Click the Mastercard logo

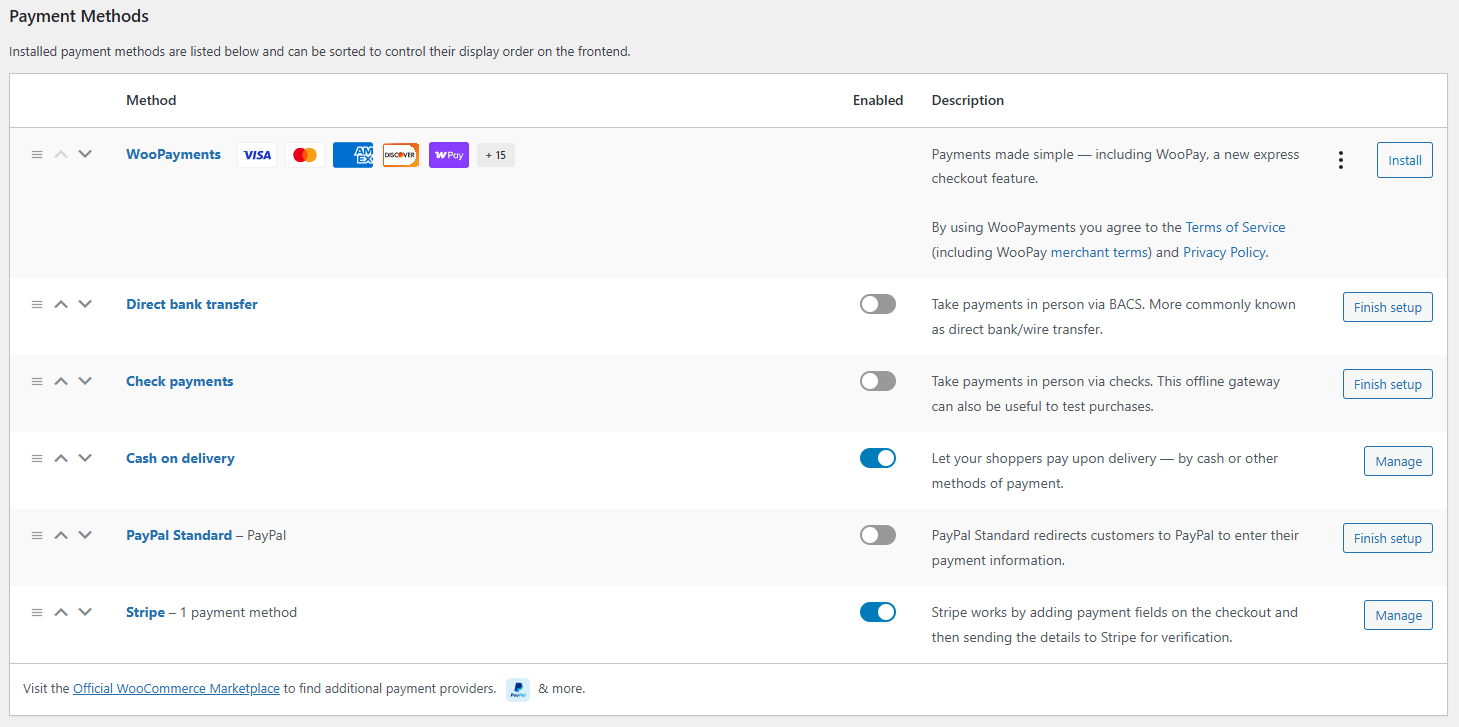point(305,155)
